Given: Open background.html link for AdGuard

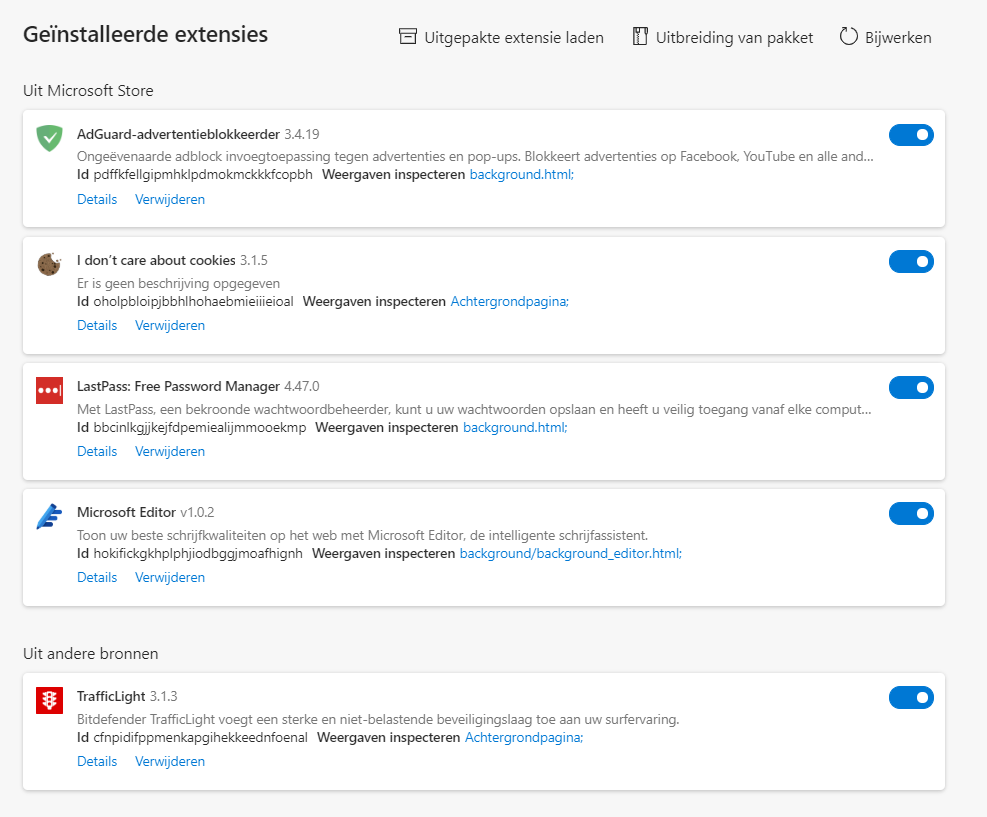Looking at the screenshot, I should (x=521, y=174).
